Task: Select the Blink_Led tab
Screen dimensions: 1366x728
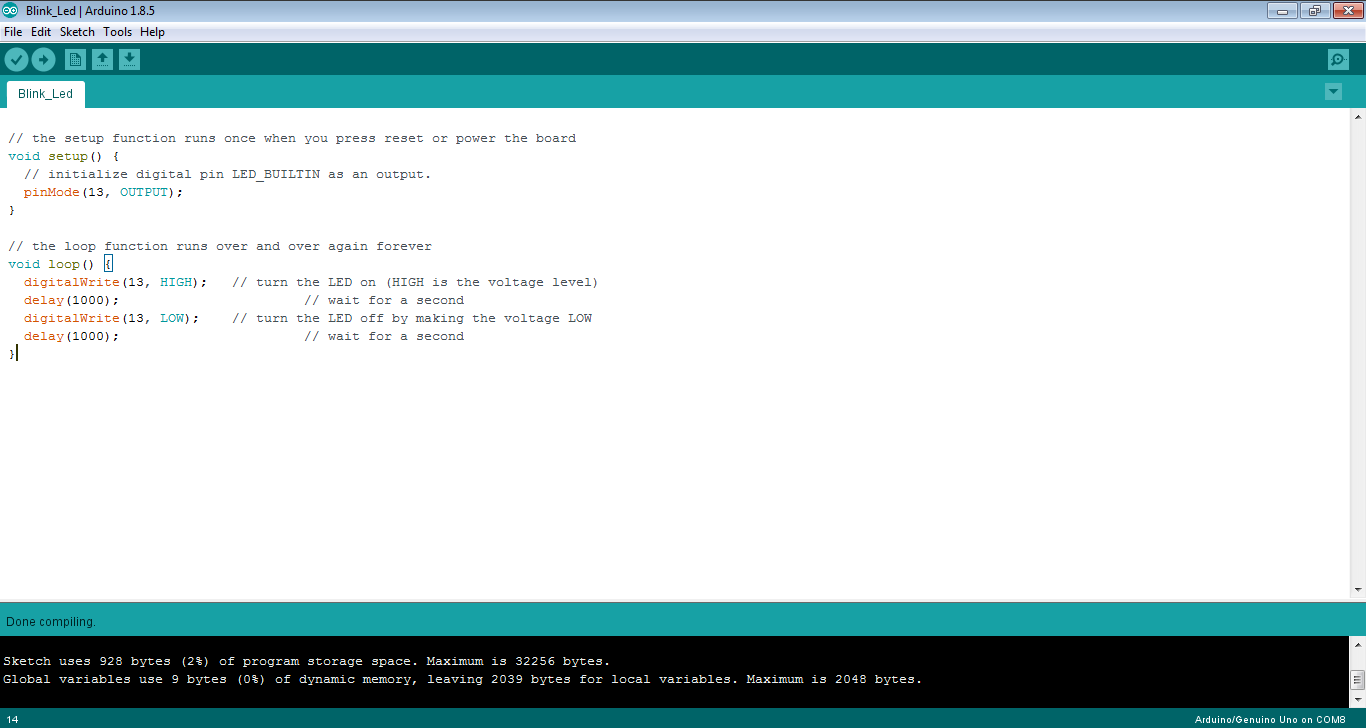Action: (45, 93)
